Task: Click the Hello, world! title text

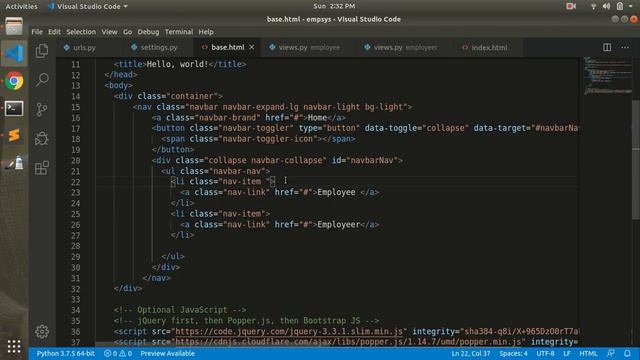Action: point(177,64)
